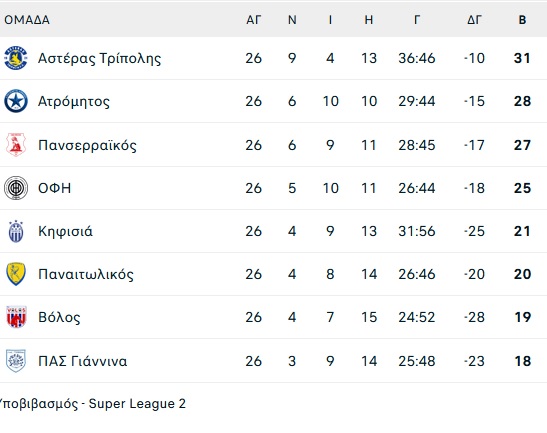Viewport: 547px width, 433px height.
Task: Click the ΠΑΣ Γιάννινα crest
Action: 16,361
